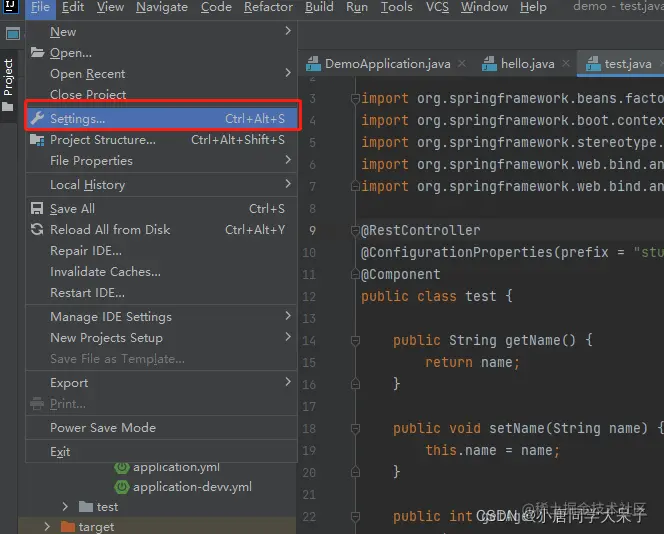Click the submenu arrow beside New Projects Setup

pyautogui.click(x=288, y=337)
